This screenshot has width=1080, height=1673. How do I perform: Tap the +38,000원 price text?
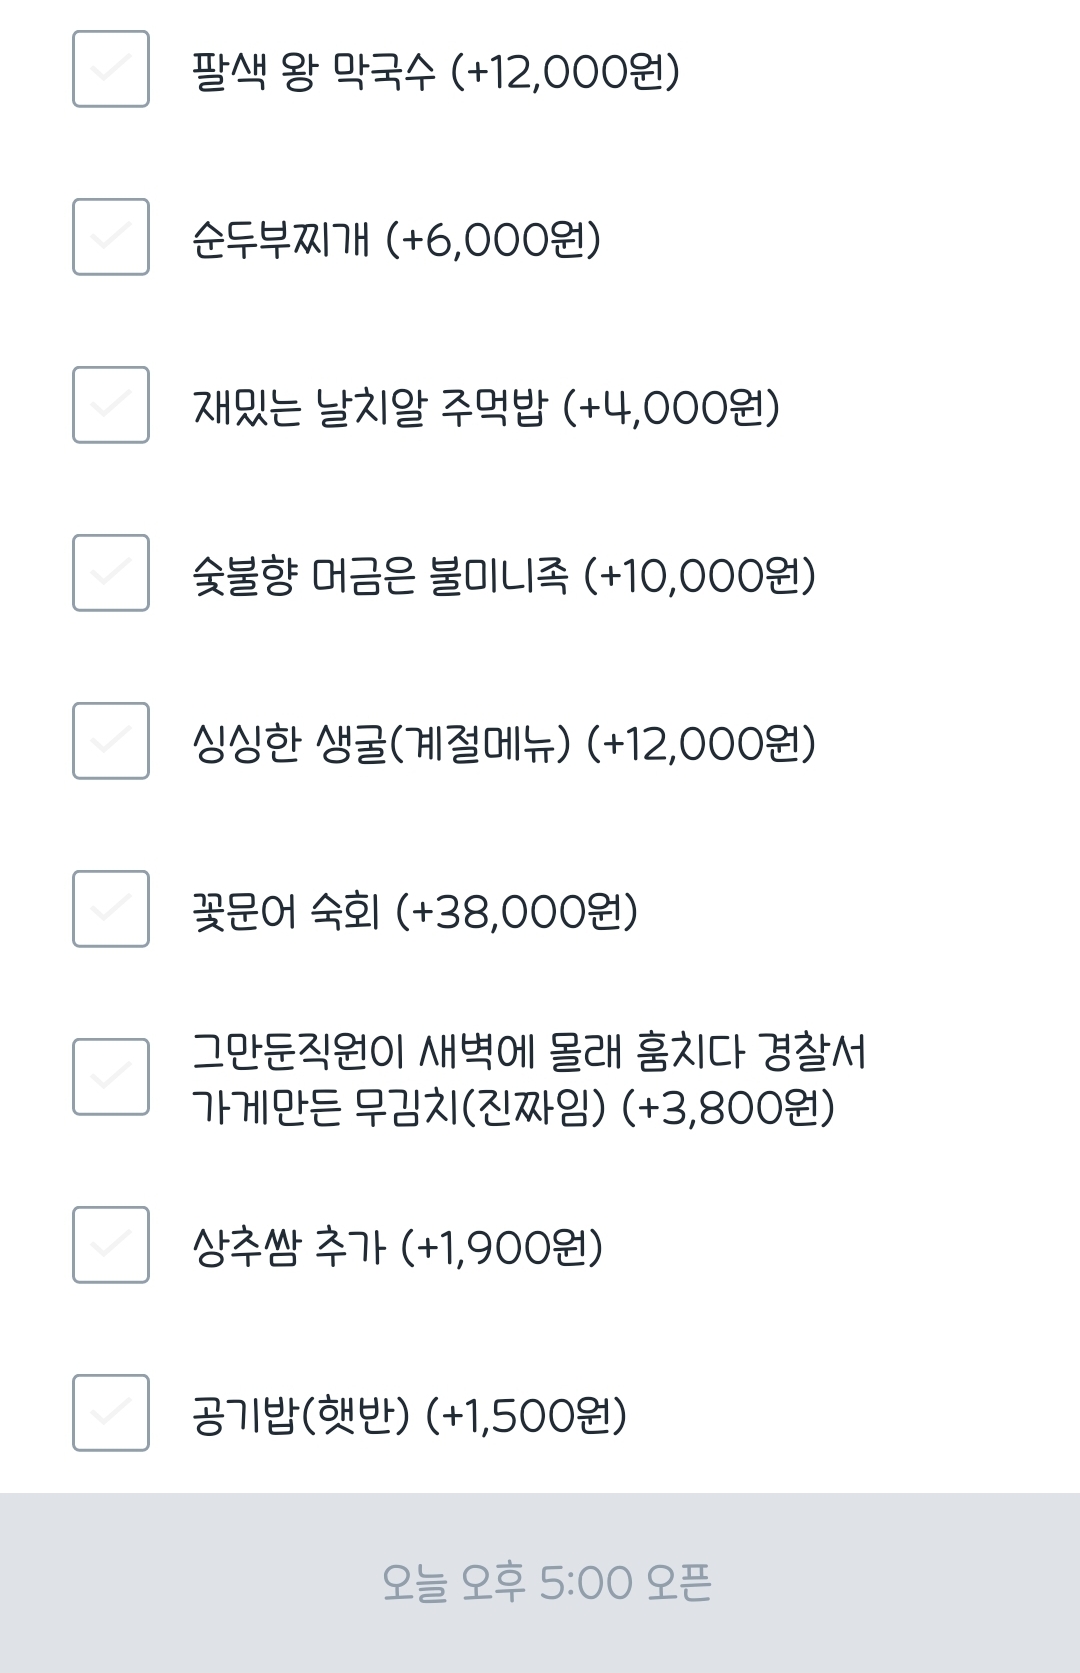click(517, 911)
